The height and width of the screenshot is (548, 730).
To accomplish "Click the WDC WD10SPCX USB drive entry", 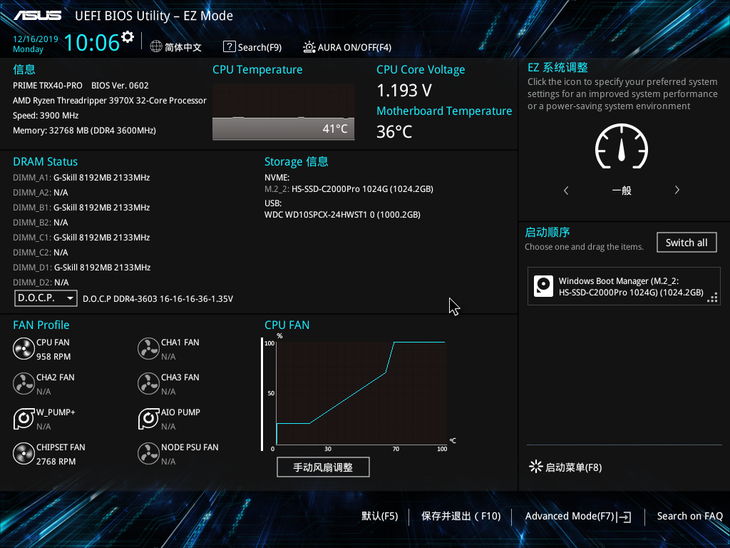I will 342,215.
